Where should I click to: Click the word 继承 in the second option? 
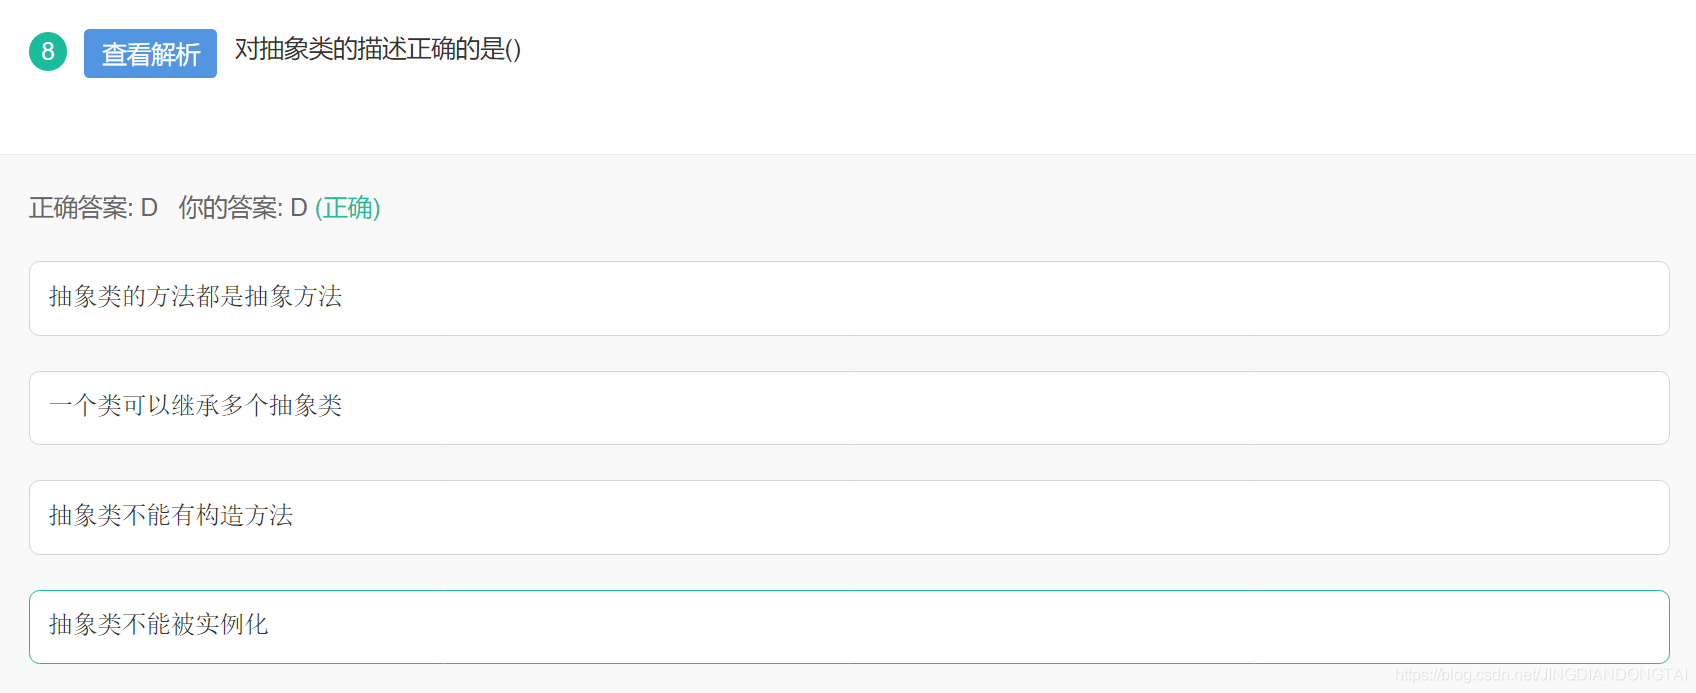pyautogui.click(x=196, y=405)
